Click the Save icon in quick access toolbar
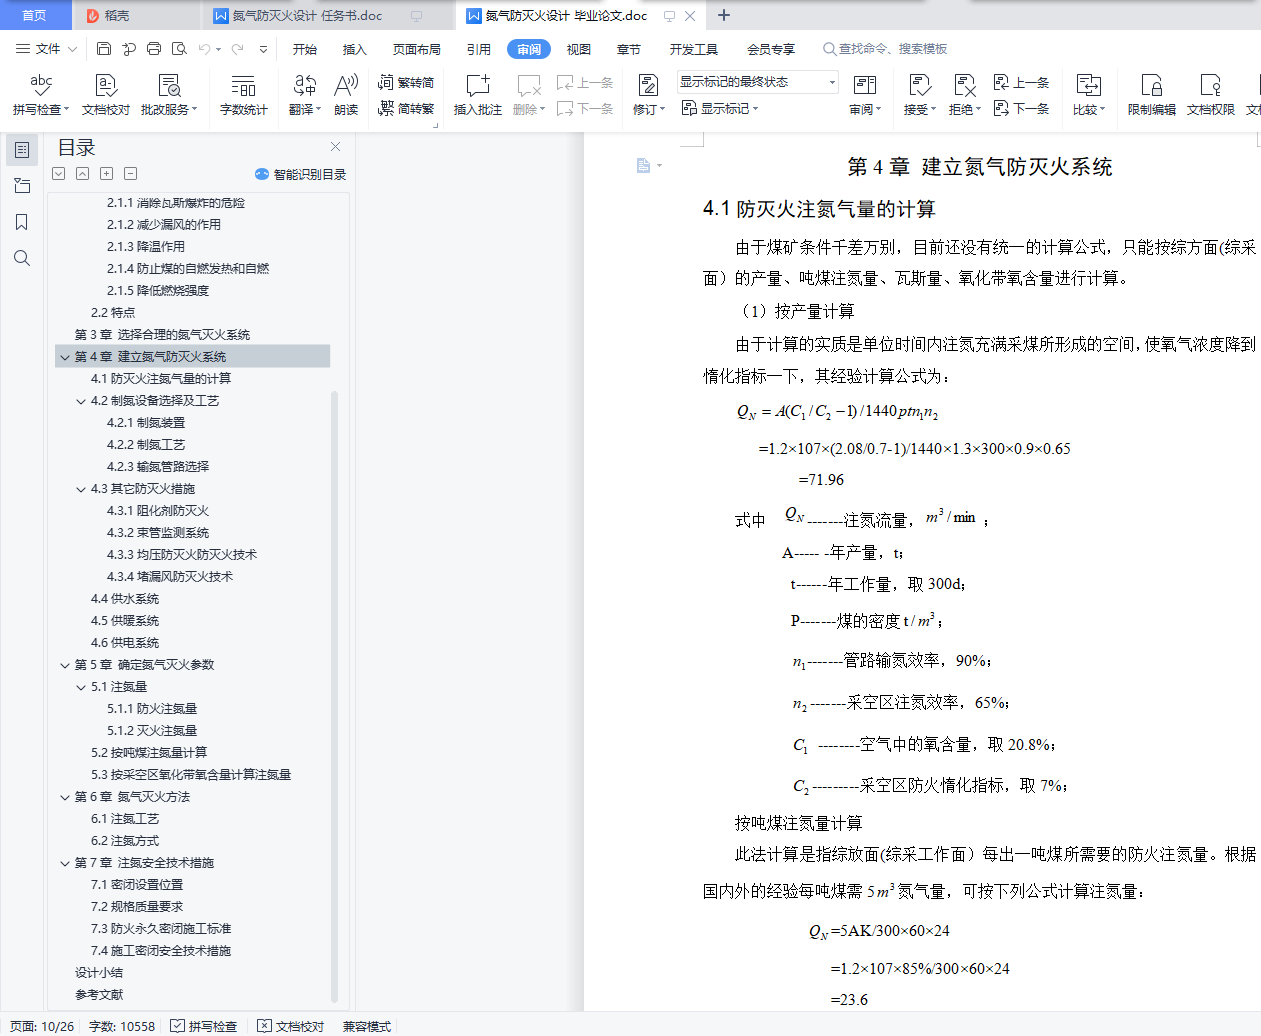The image size is (1261, 1036). click(x=104, y=48)
